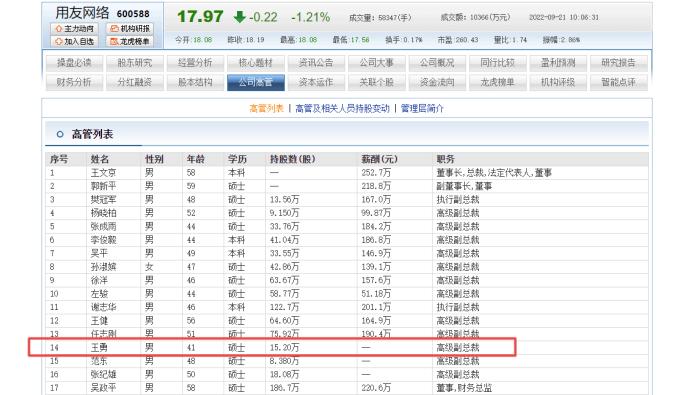
Task: Click the plus icon on 加入自选
Action: point(59,41)
